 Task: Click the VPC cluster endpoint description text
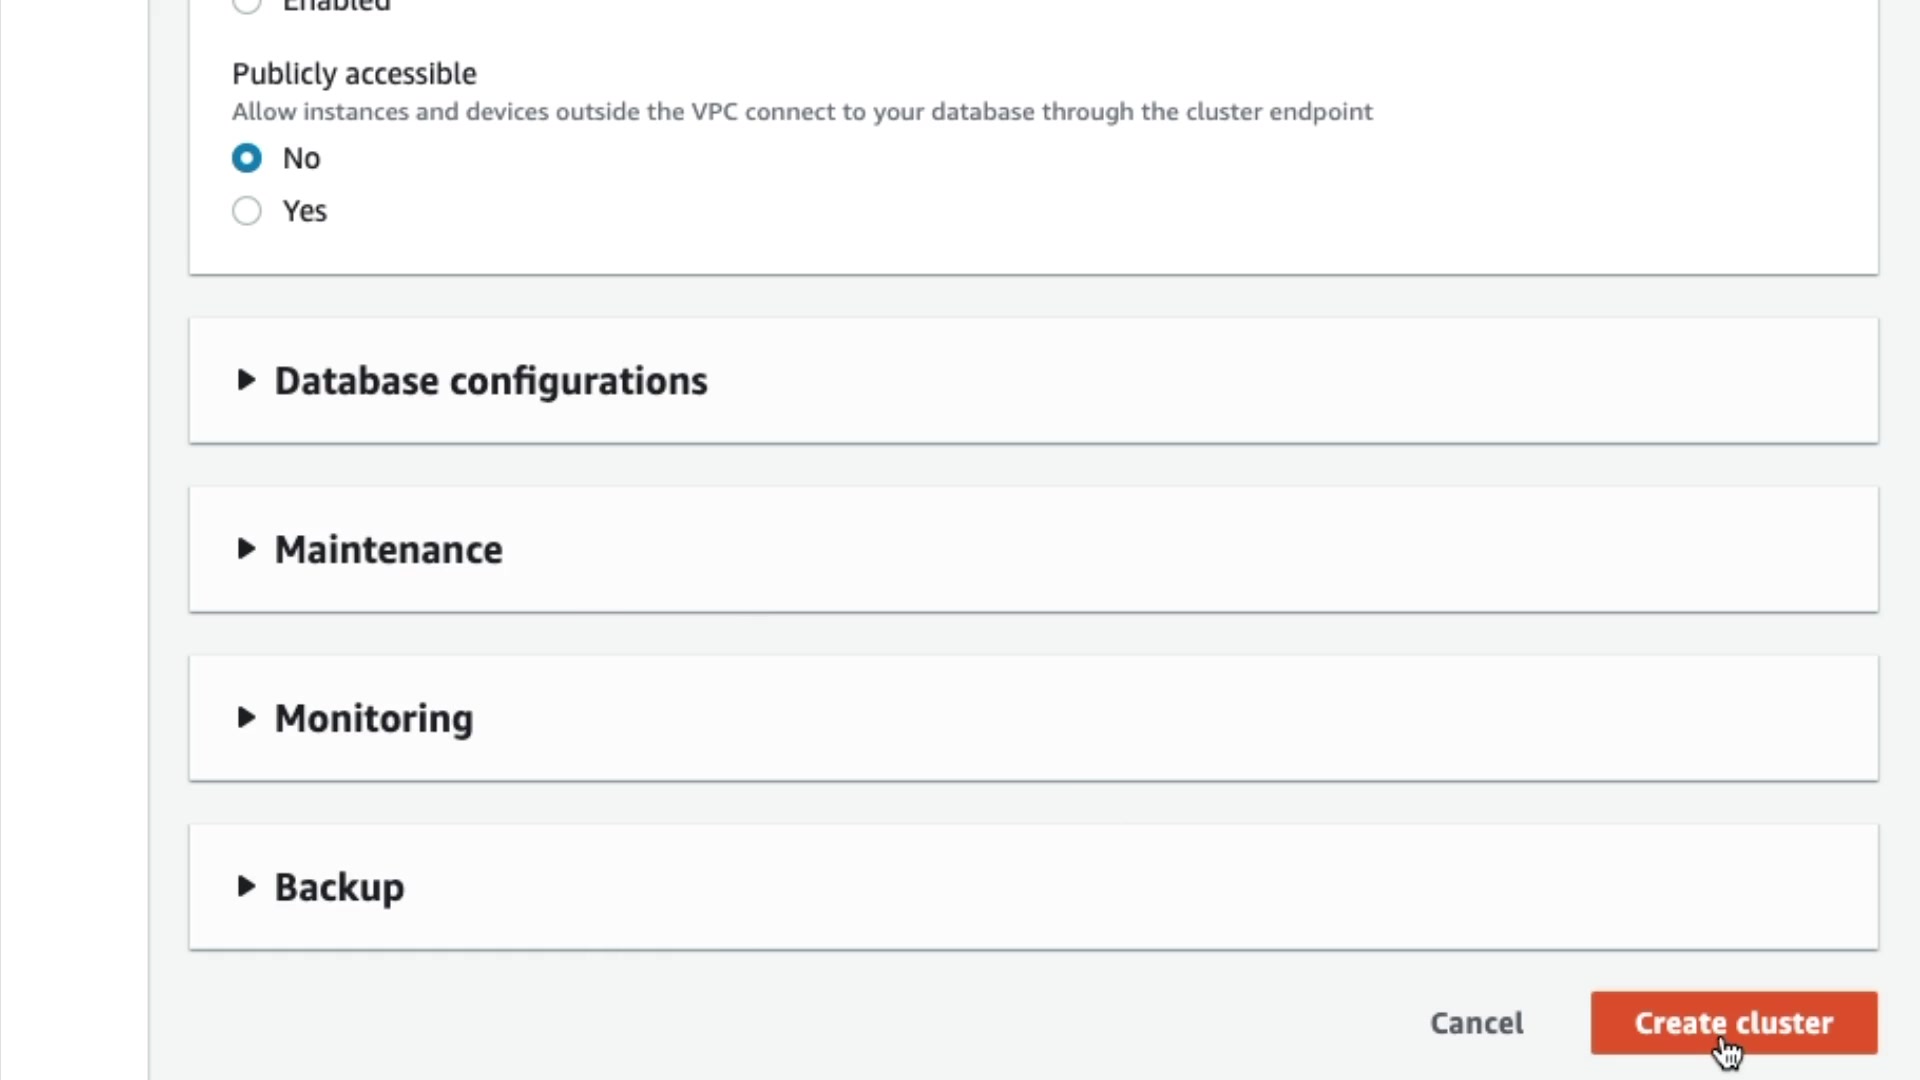[x=802, y=112]
